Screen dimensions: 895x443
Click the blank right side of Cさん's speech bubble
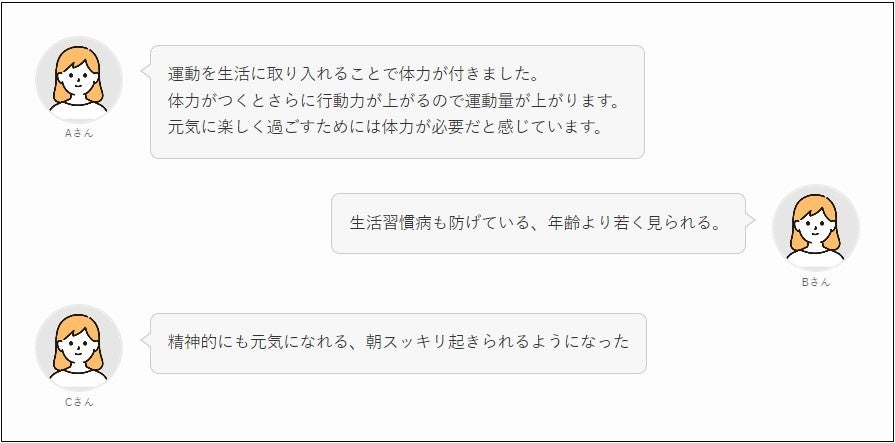[x=638, y=342]
